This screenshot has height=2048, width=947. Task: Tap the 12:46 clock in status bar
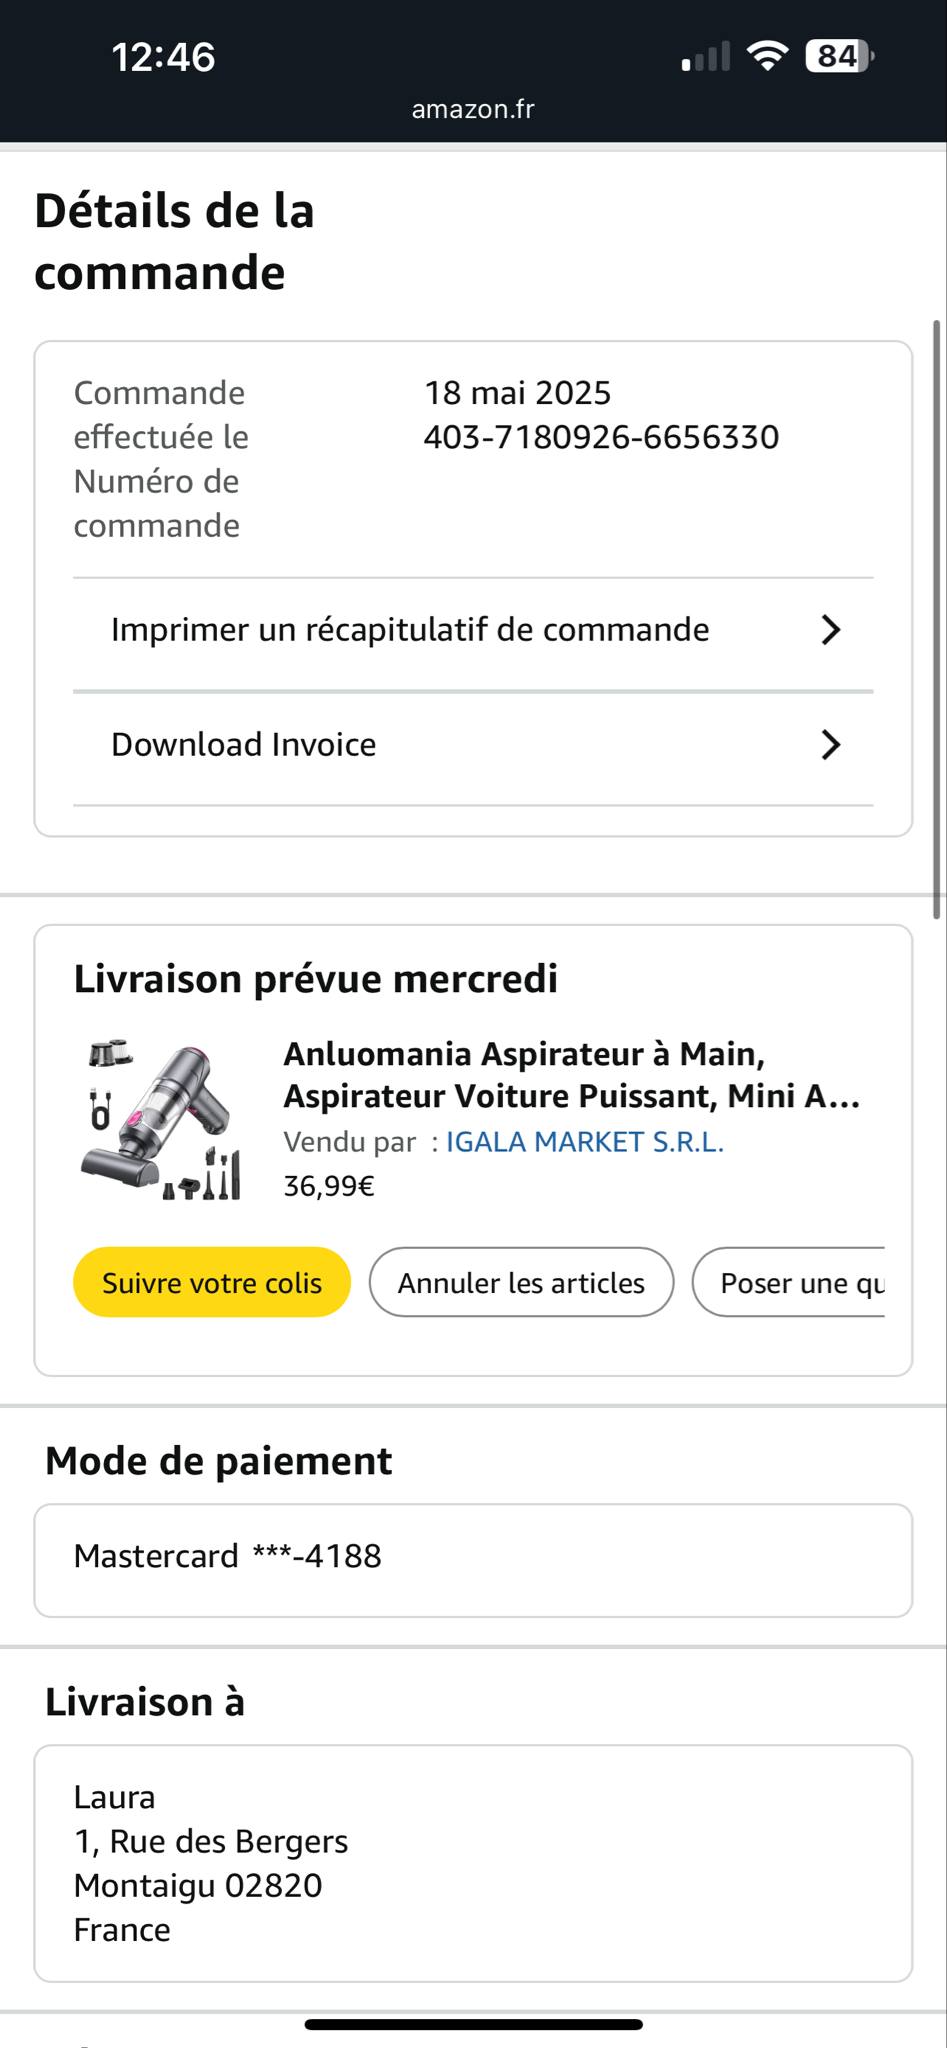click(x=163, y=57)
